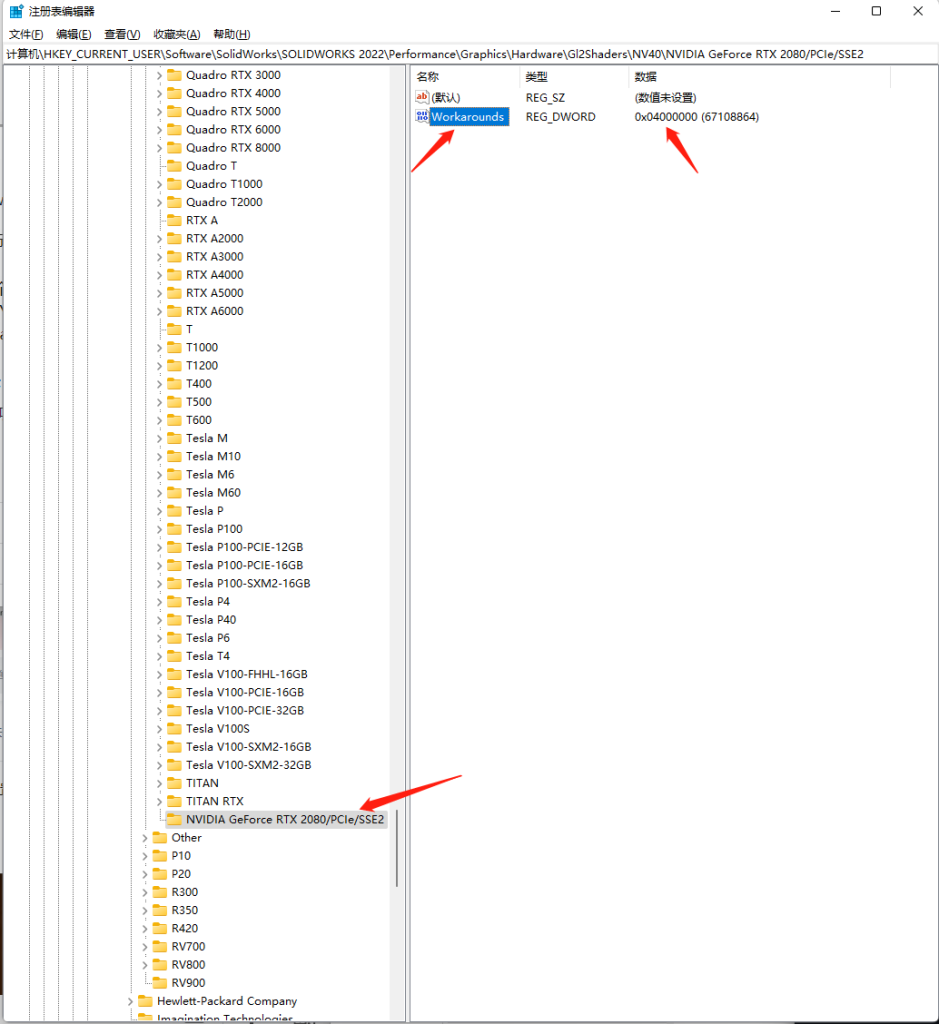Select the R300 folder icon
Screen dimensions: 939x1024
[x=160, y=891]
